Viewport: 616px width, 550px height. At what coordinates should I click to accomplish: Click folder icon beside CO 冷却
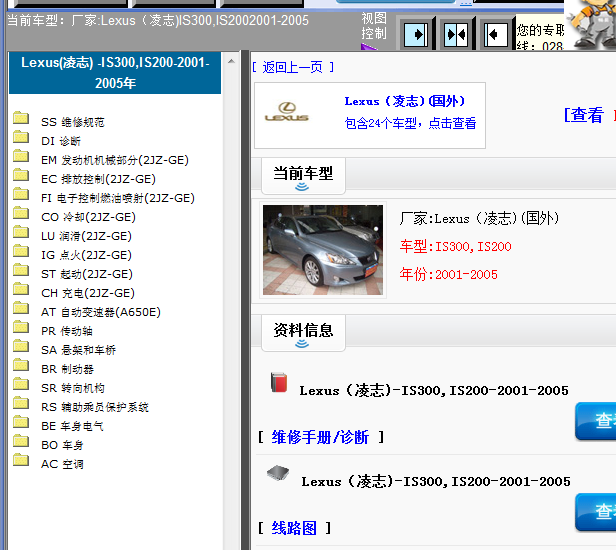pyautogui.click(x=21, y=213)
